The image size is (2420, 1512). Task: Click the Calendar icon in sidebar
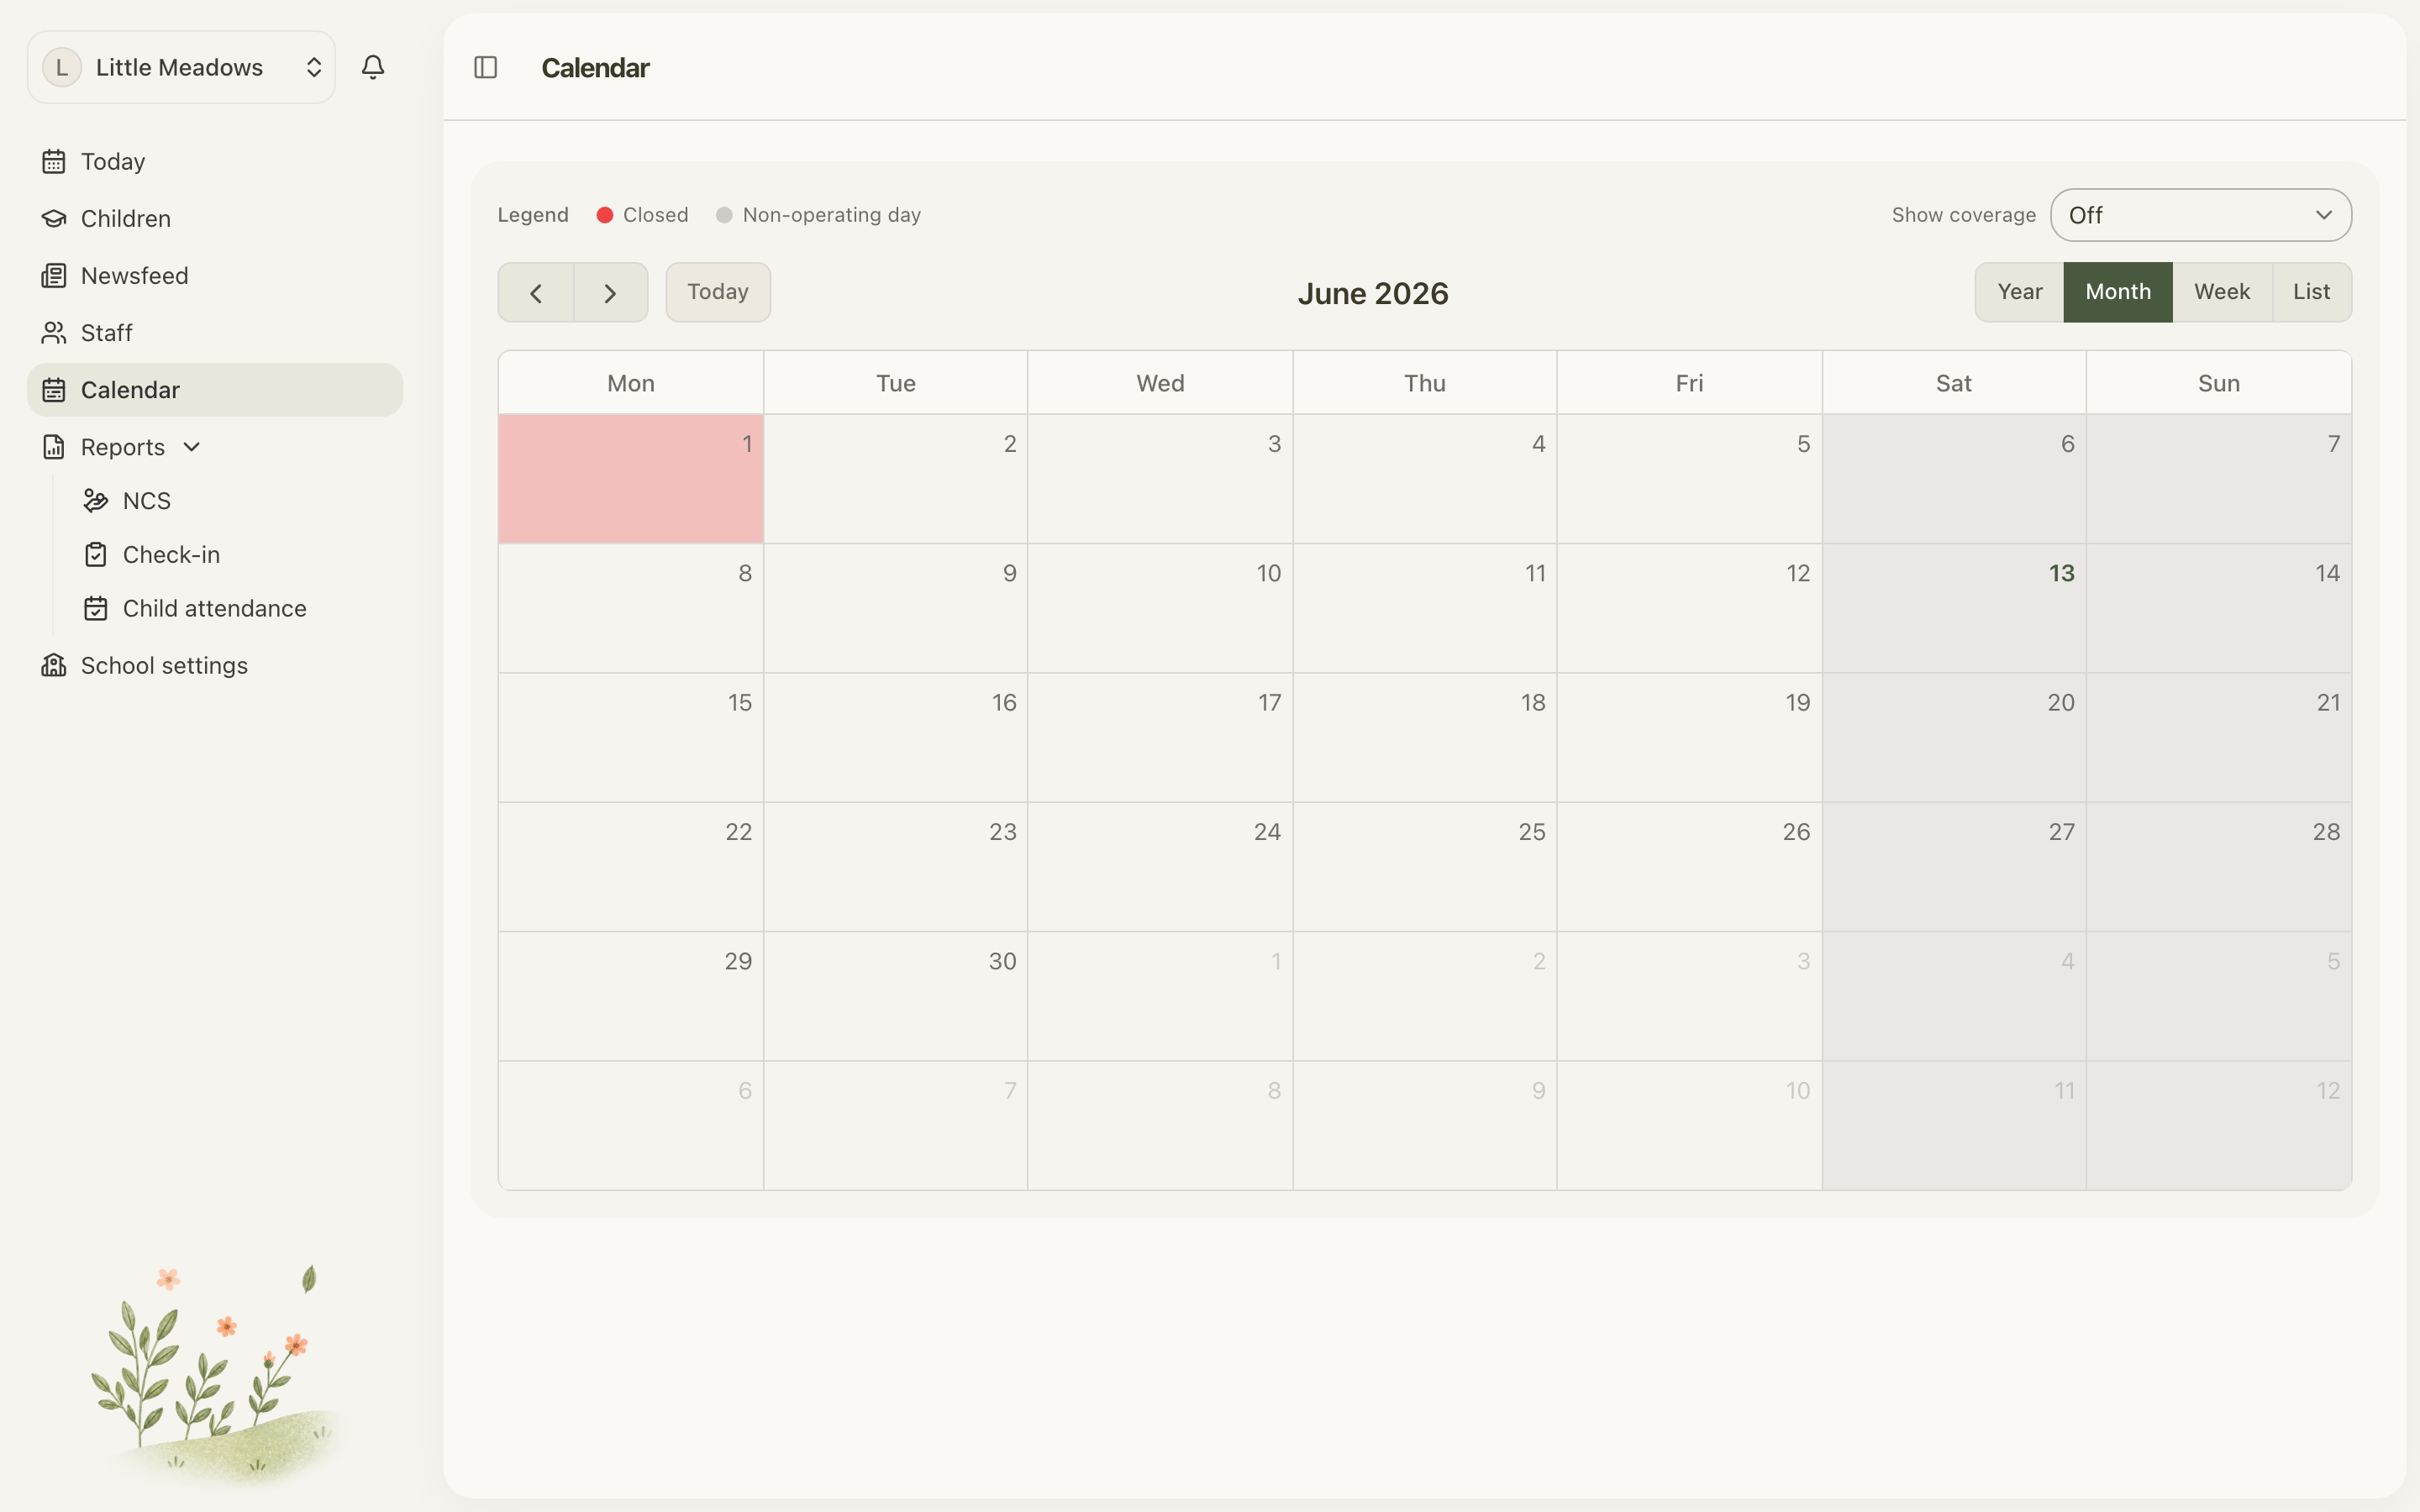tap(54, 390)
